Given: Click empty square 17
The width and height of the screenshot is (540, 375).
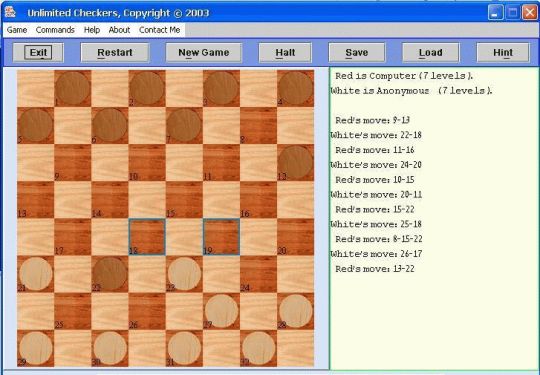Looking at the screenshot, I should click(73, 237).
